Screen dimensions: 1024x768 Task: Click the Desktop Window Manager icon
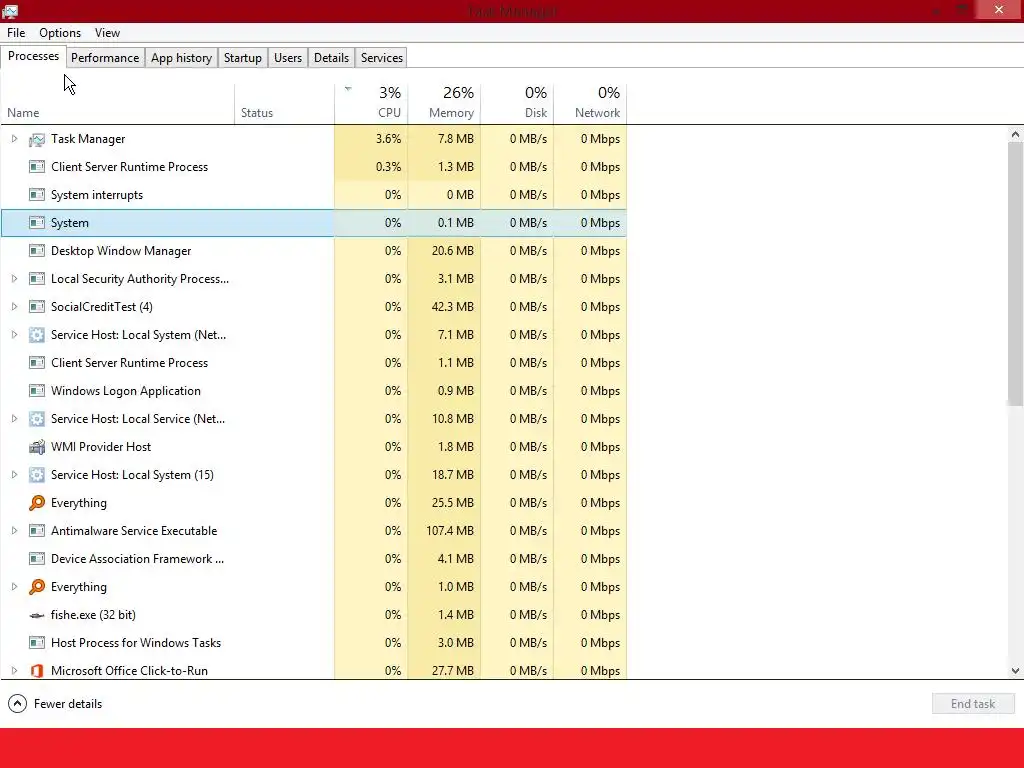point(37,251)
